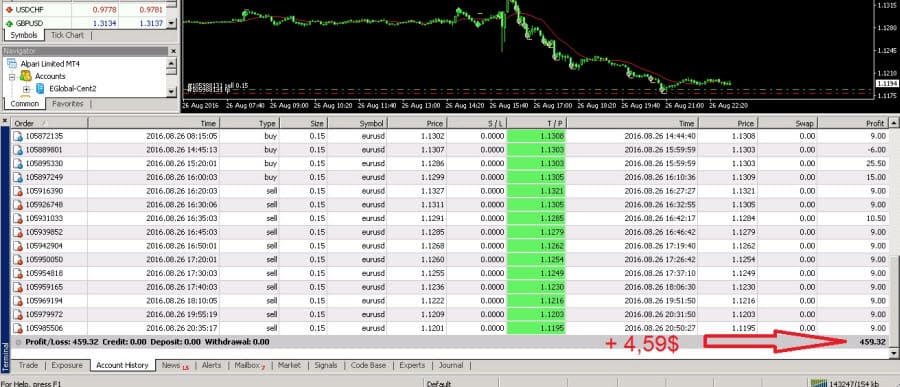Click order icon for order 105889801
The width and height of the screenshot is (900, 387).
pyautogui.click(x=17, y=150)
